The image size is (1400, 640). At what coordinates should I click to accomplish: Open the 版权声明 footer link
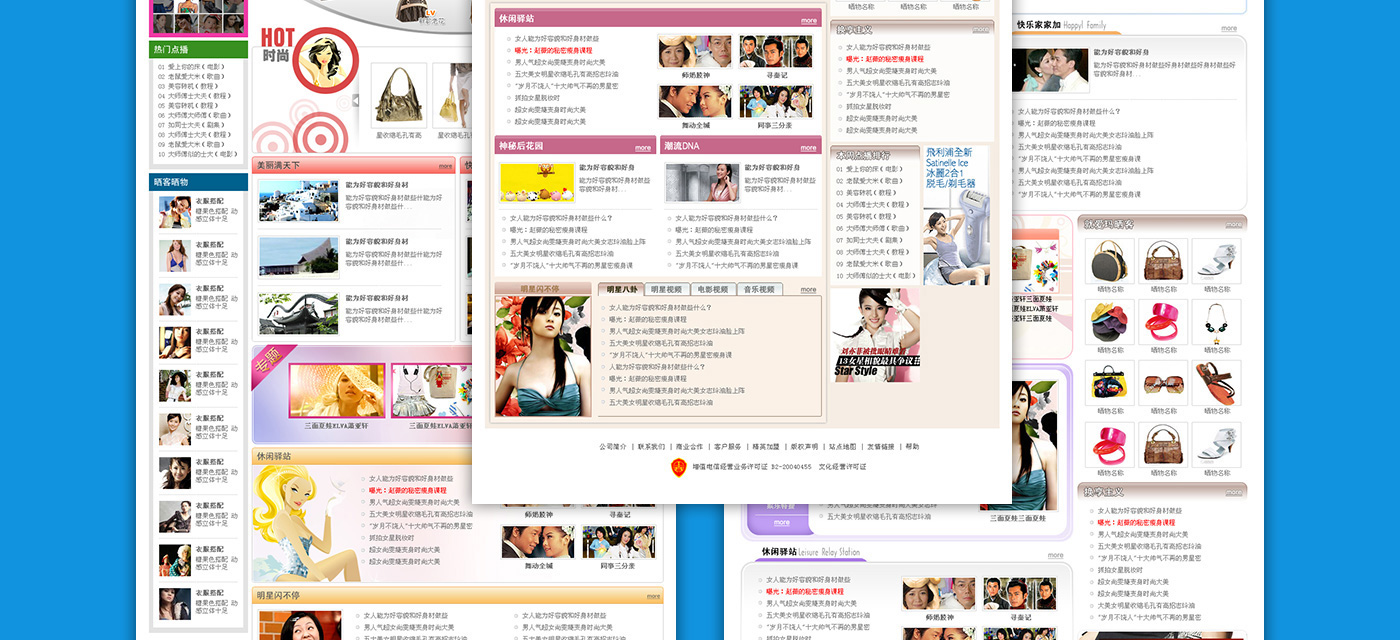click(804, 447)
